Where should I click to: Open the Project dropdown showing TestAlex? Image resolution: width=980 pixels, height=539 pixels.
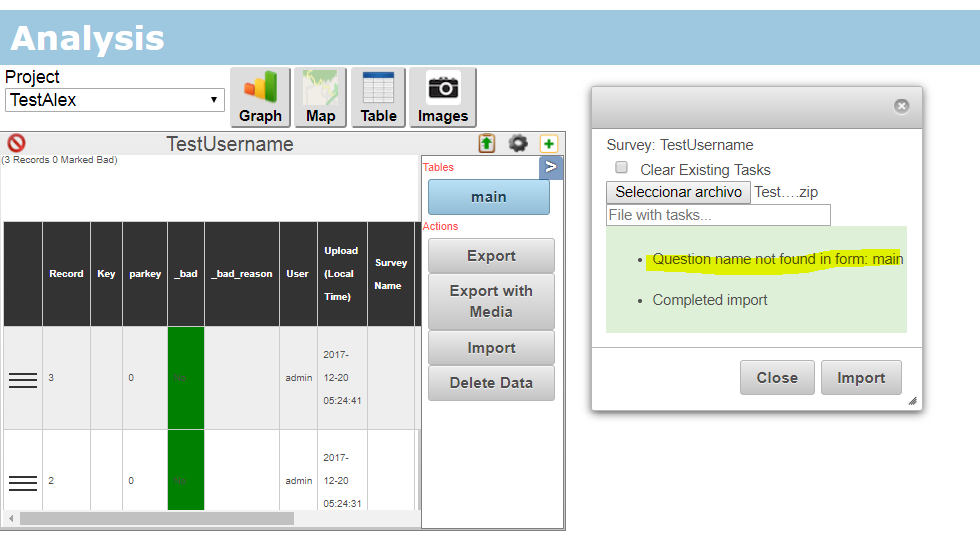tap(115, 100)
